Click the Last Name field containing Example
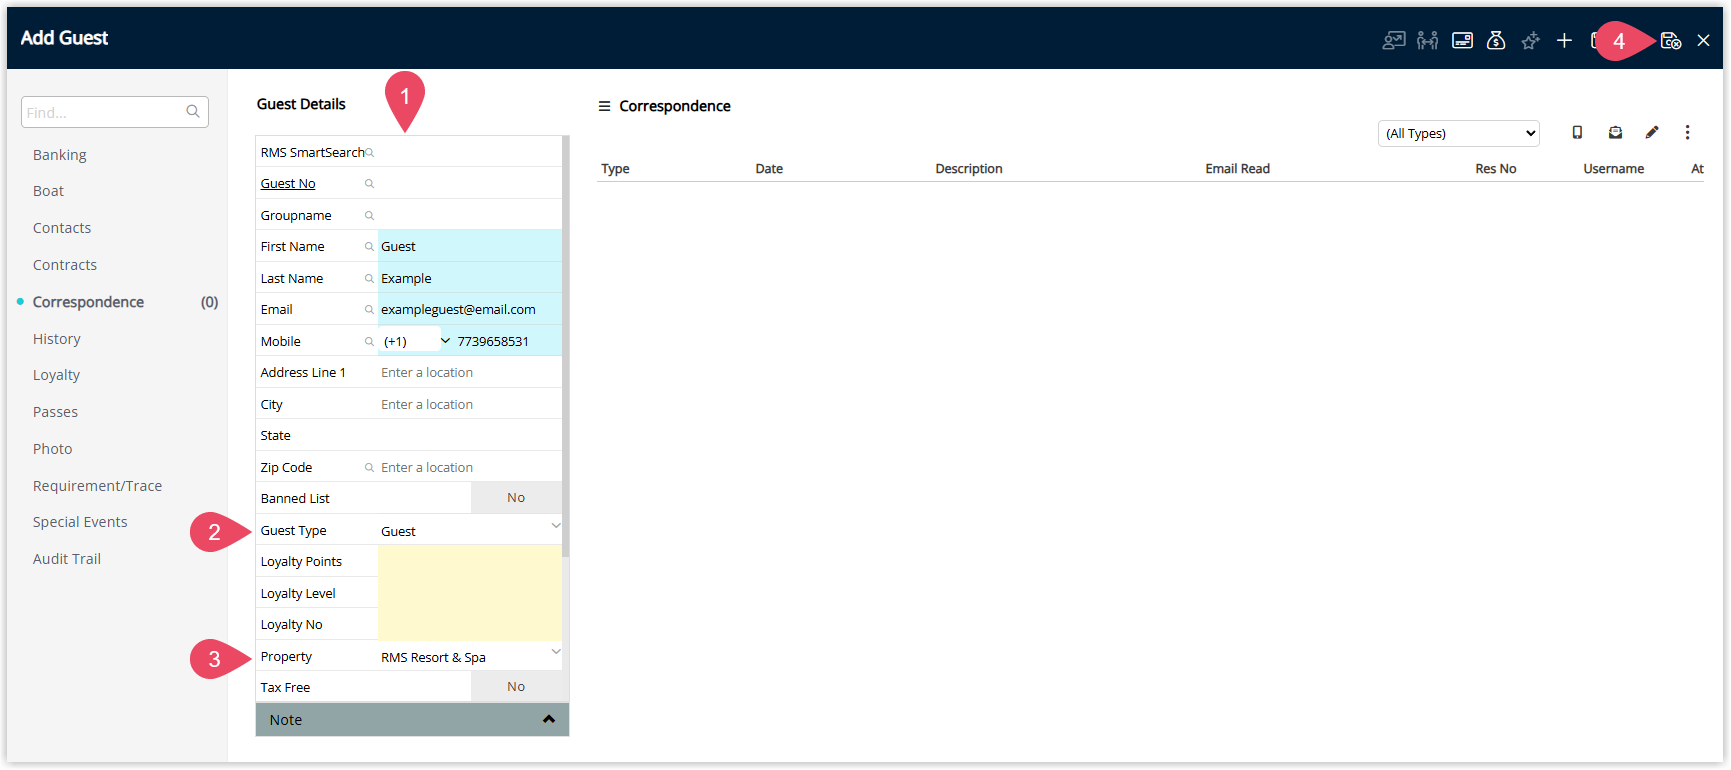1731x770 pixels. [469, 278]
